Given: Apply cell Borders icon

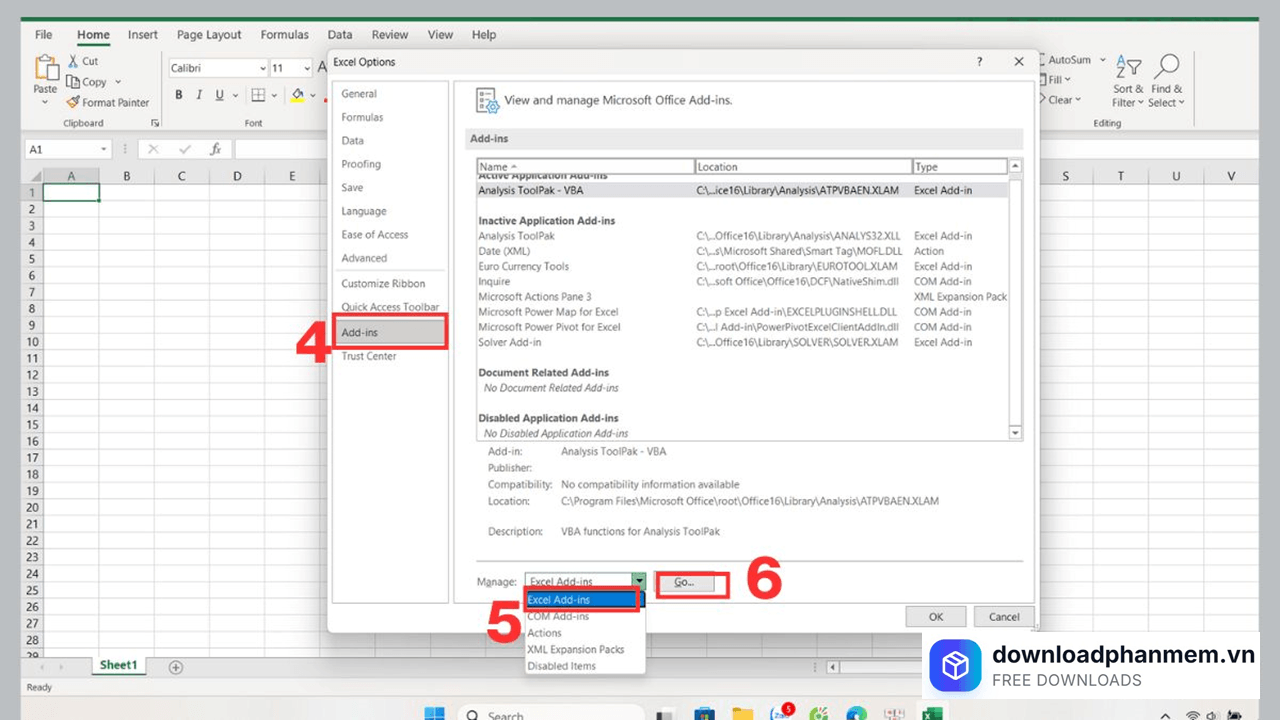Looking at the screenshot, I should tap(258, 95).
